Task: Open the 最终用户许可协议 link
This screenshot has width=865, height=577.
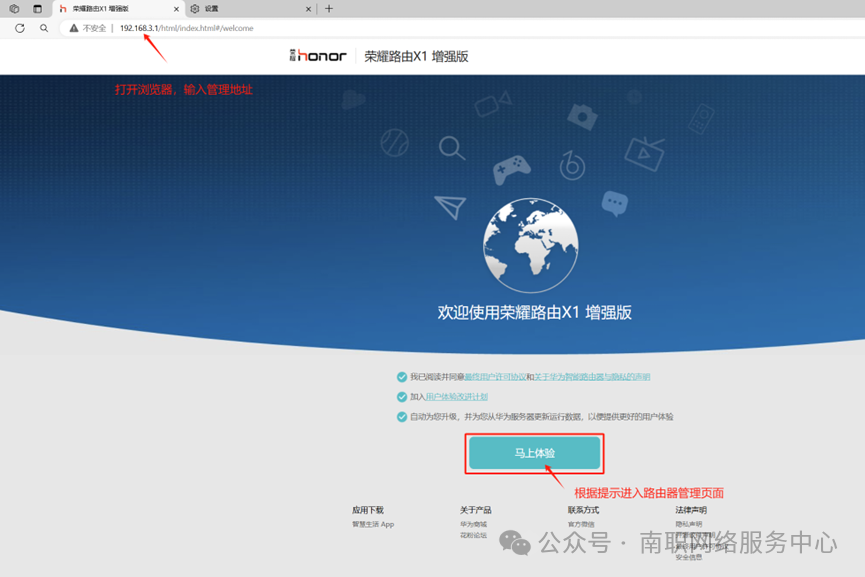Action: (495, 377)
